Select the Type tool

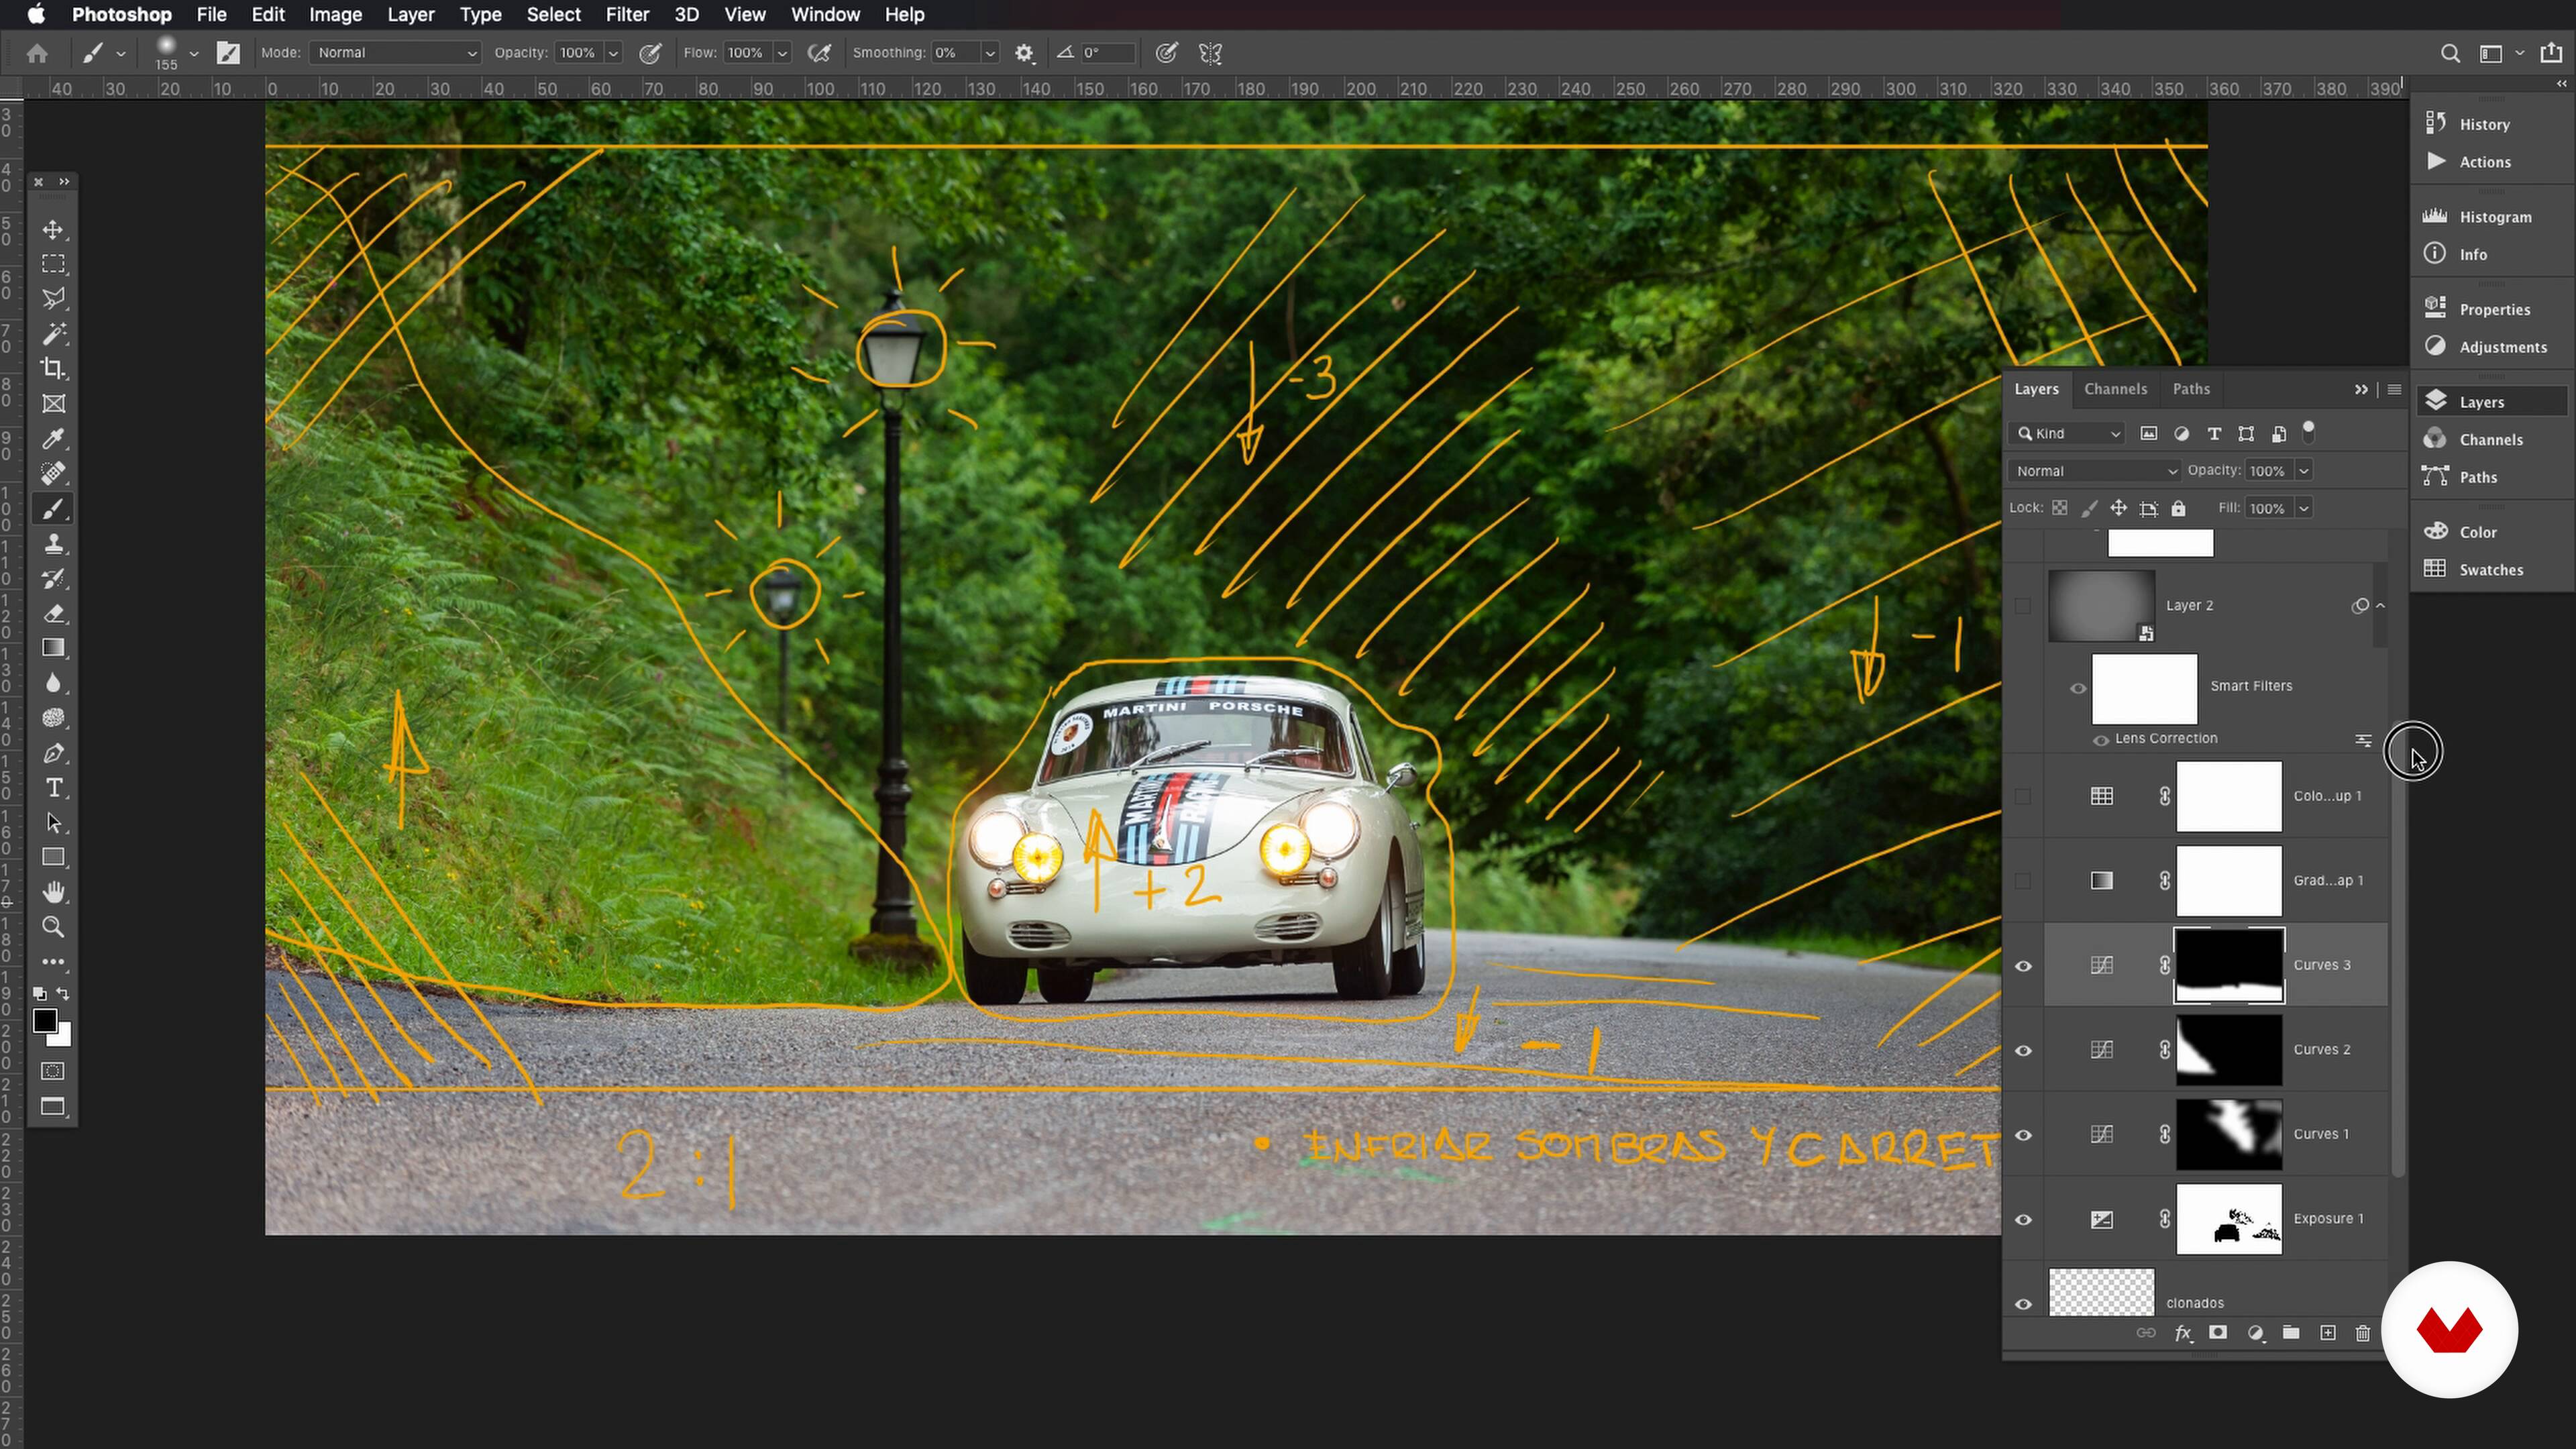click(x=53, y=788)
